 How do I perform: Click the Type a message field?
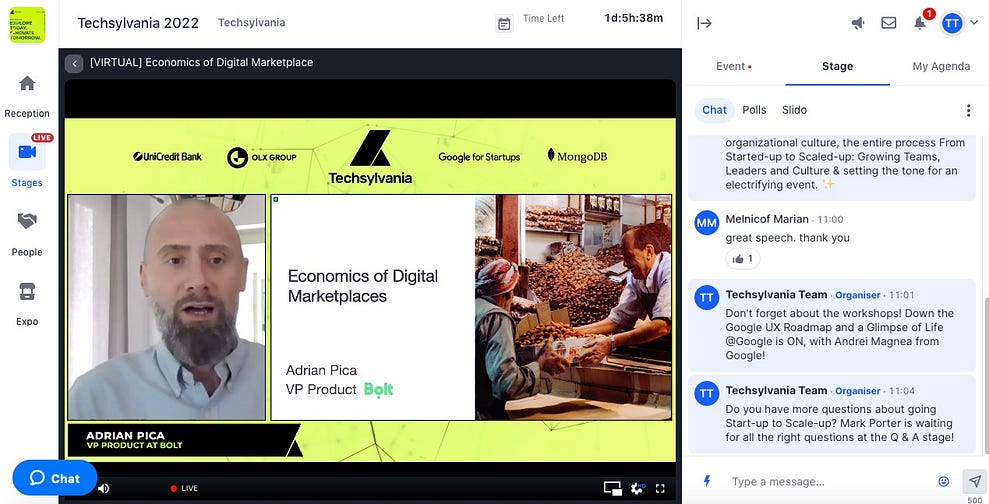(825, 481)
